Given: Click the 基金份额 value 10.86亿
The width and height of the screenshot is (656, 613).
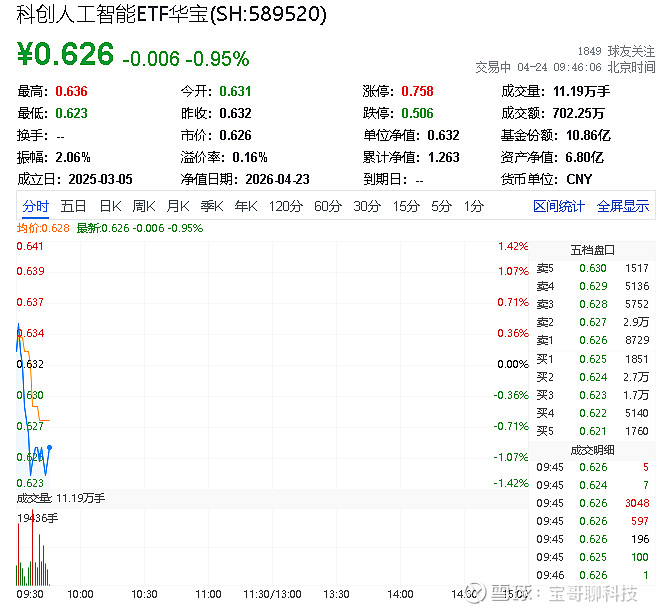Looking at the screenshot, I should click(588, 136).
